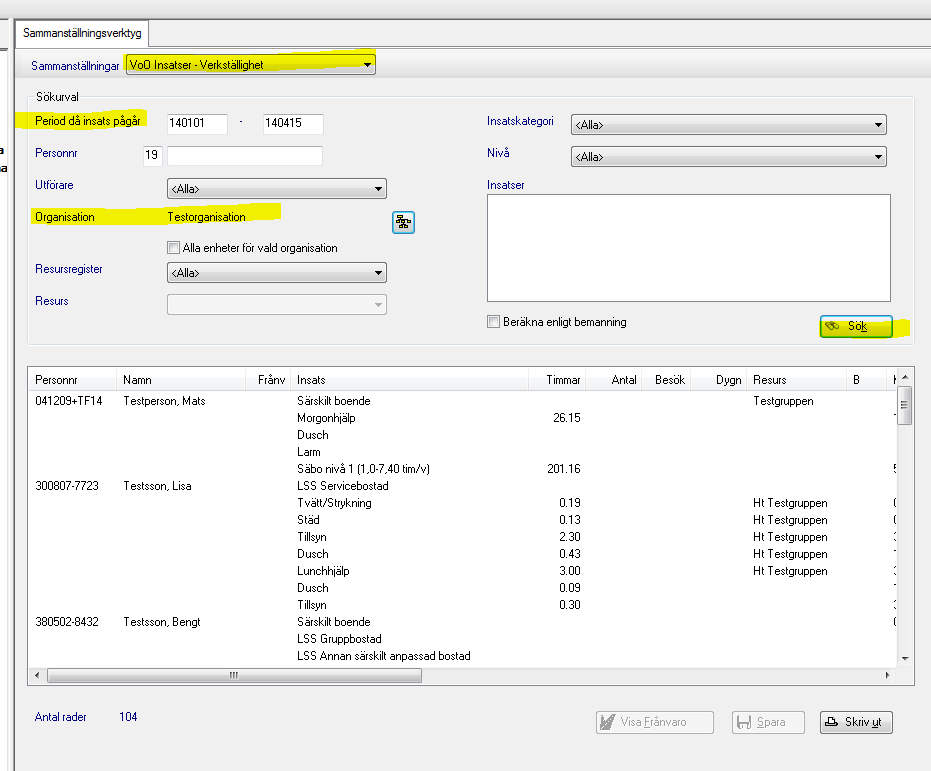Image resolution: width=931 pixels, height=771 pixels.
Task: Click the Antal rader value 104
Action: (128, 716)
